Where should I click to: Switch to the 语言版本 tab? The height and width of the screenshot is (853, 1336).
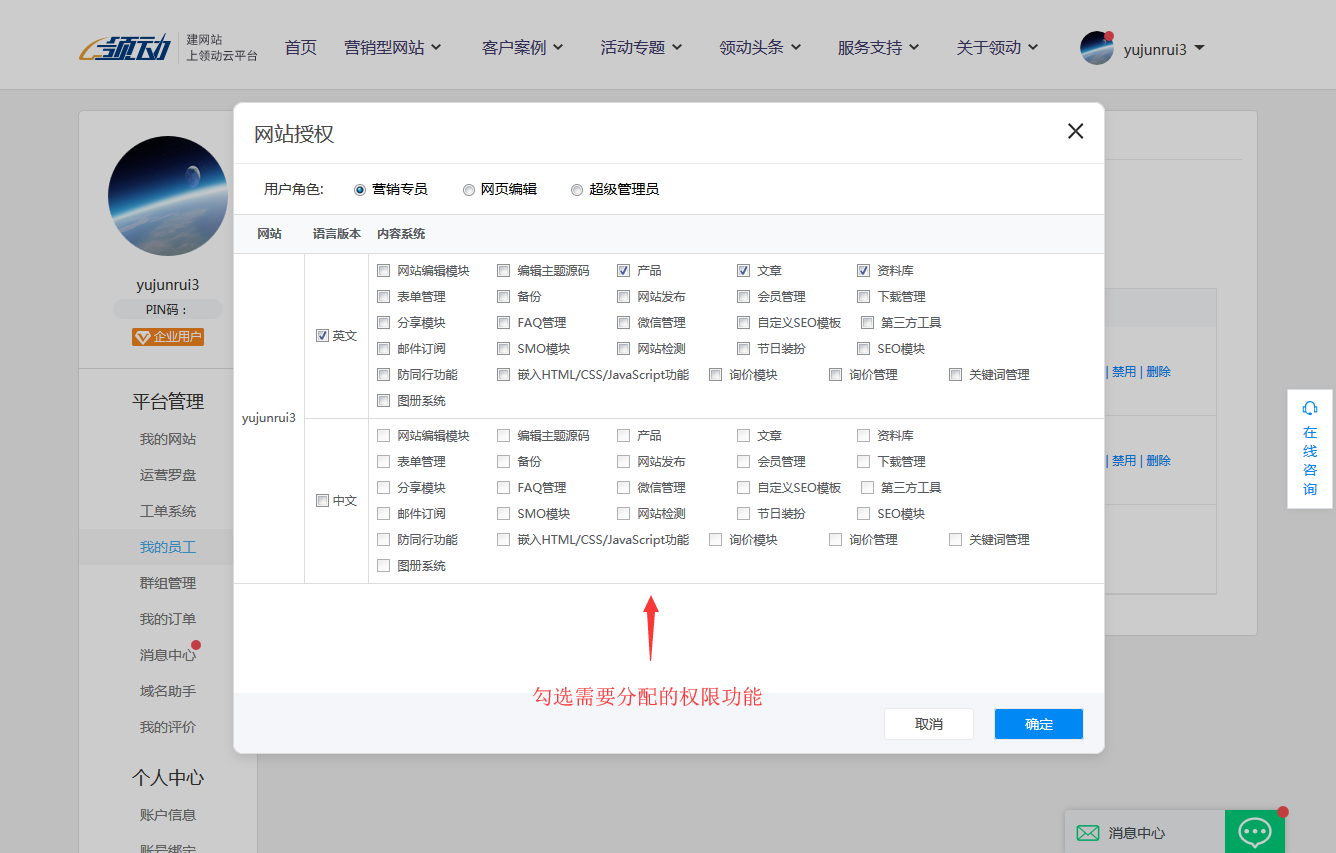pos(336,231)
